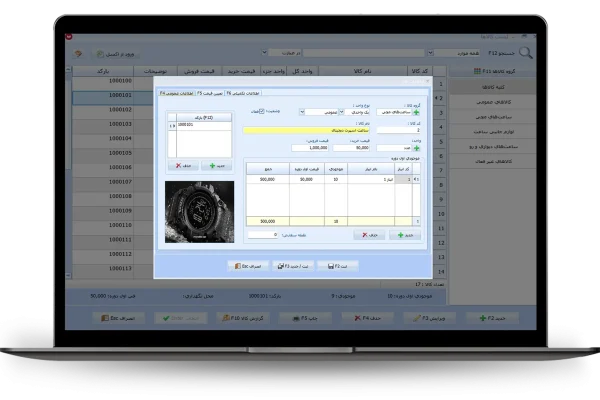Click the yellow goods name field
Viewport: 600px width, 400px height.
(306, 131)
